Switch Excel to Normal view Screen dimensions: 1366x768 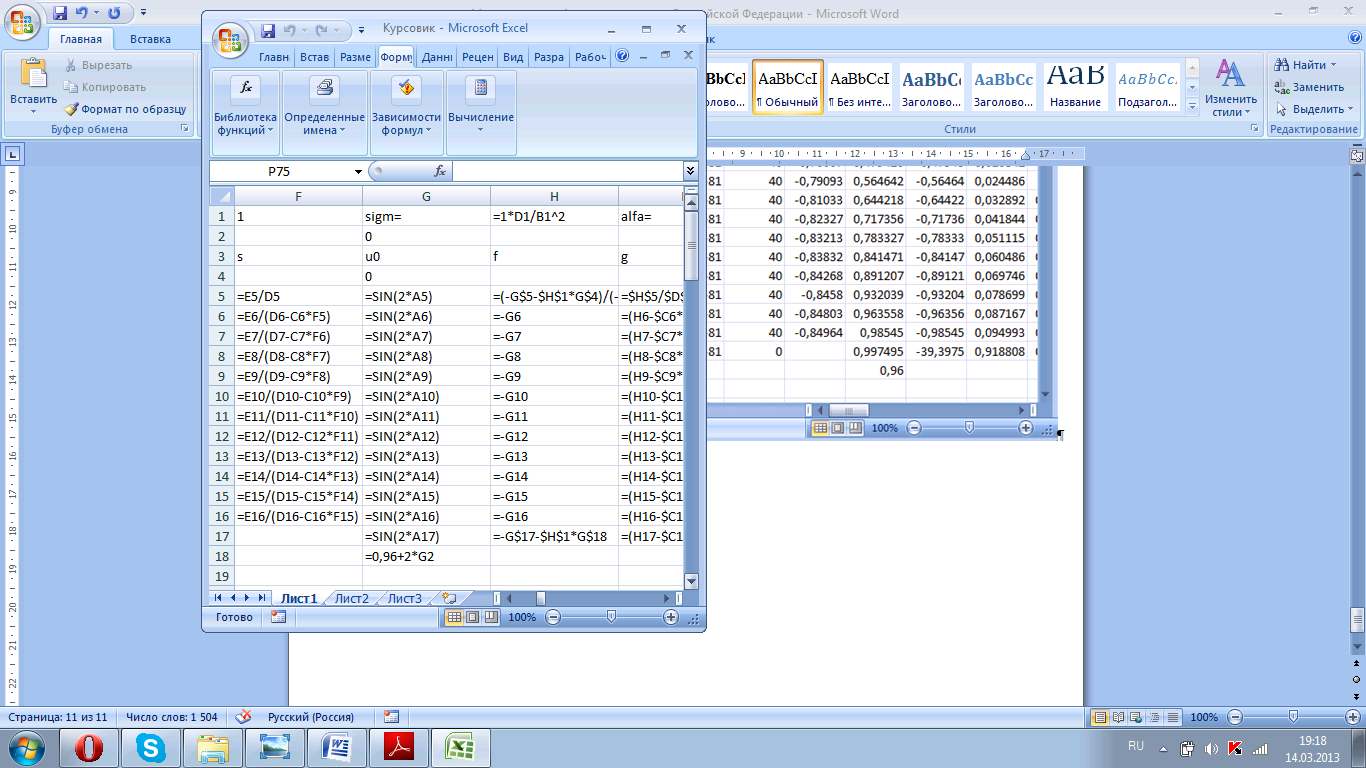(454, 617)
